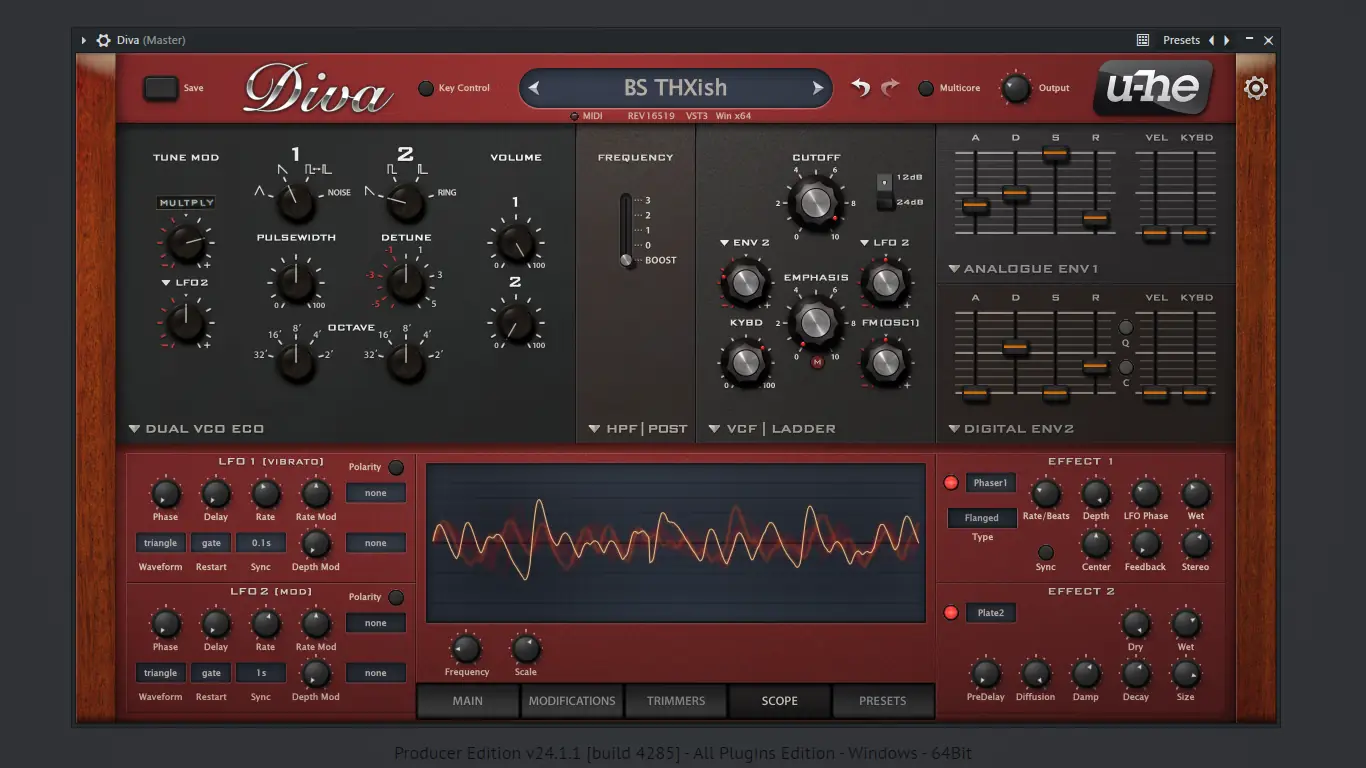Open the LFO 2 cutoff modulation source menu

click(885, 243)
